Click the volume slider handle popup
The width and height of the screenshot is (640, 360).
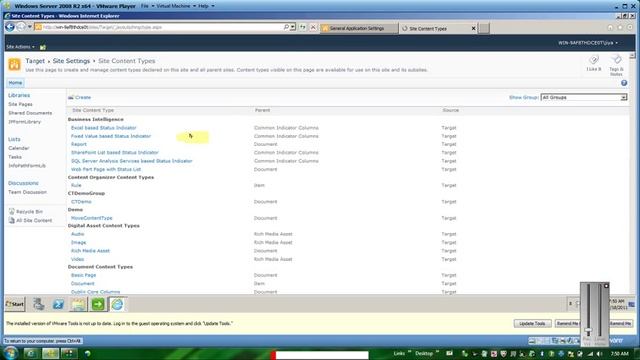coord(588,331)
